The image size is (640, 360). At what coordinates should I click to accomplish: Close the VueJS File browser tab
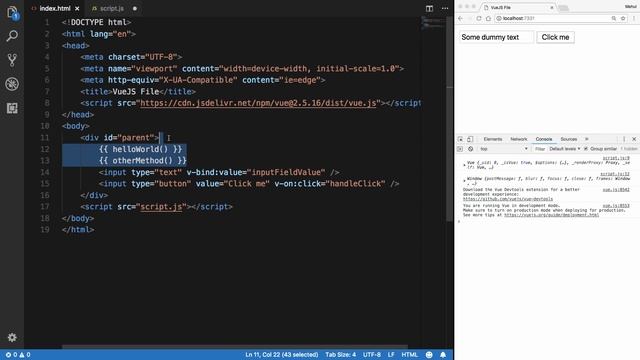[x=552, y=7]
